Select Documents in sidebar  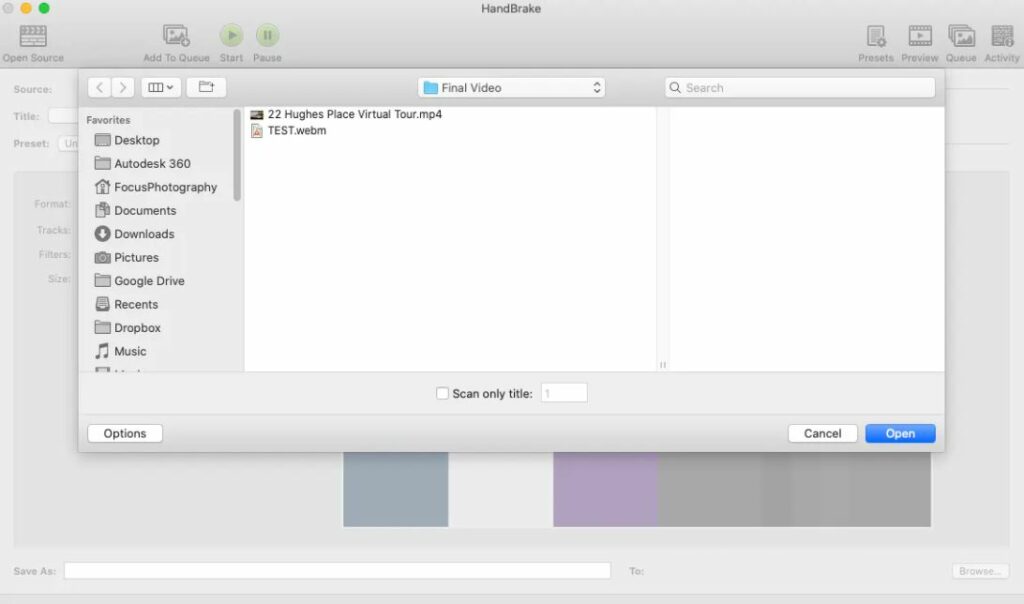(135, 211)
